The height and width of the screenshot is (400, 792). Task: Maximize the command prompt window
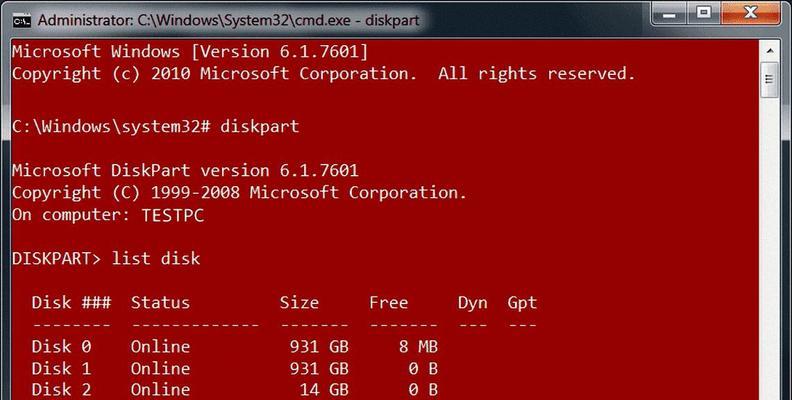point(704,14)
